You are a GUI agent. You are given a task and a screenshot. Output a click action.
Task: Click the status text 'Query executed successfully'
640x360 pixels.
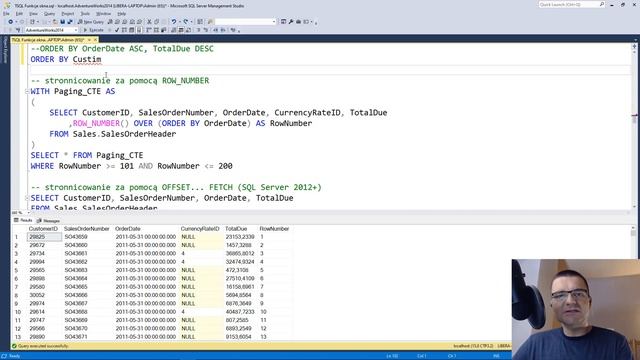(x=43, y=346)
